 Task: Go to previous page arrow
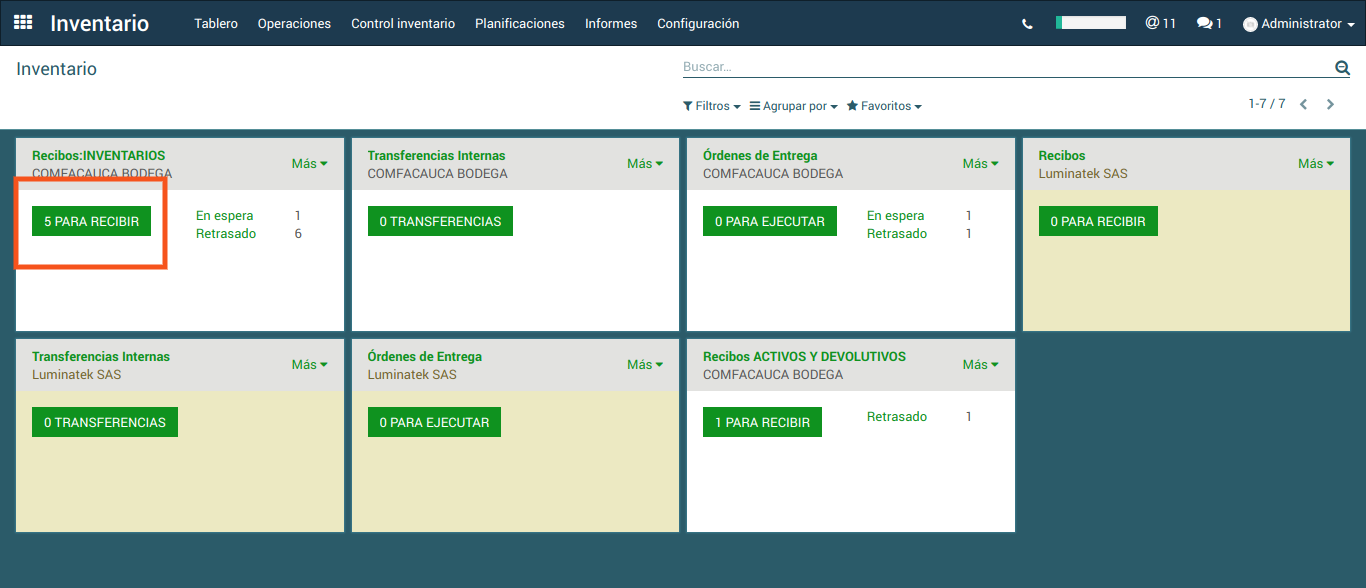(x=1303, y=104)
